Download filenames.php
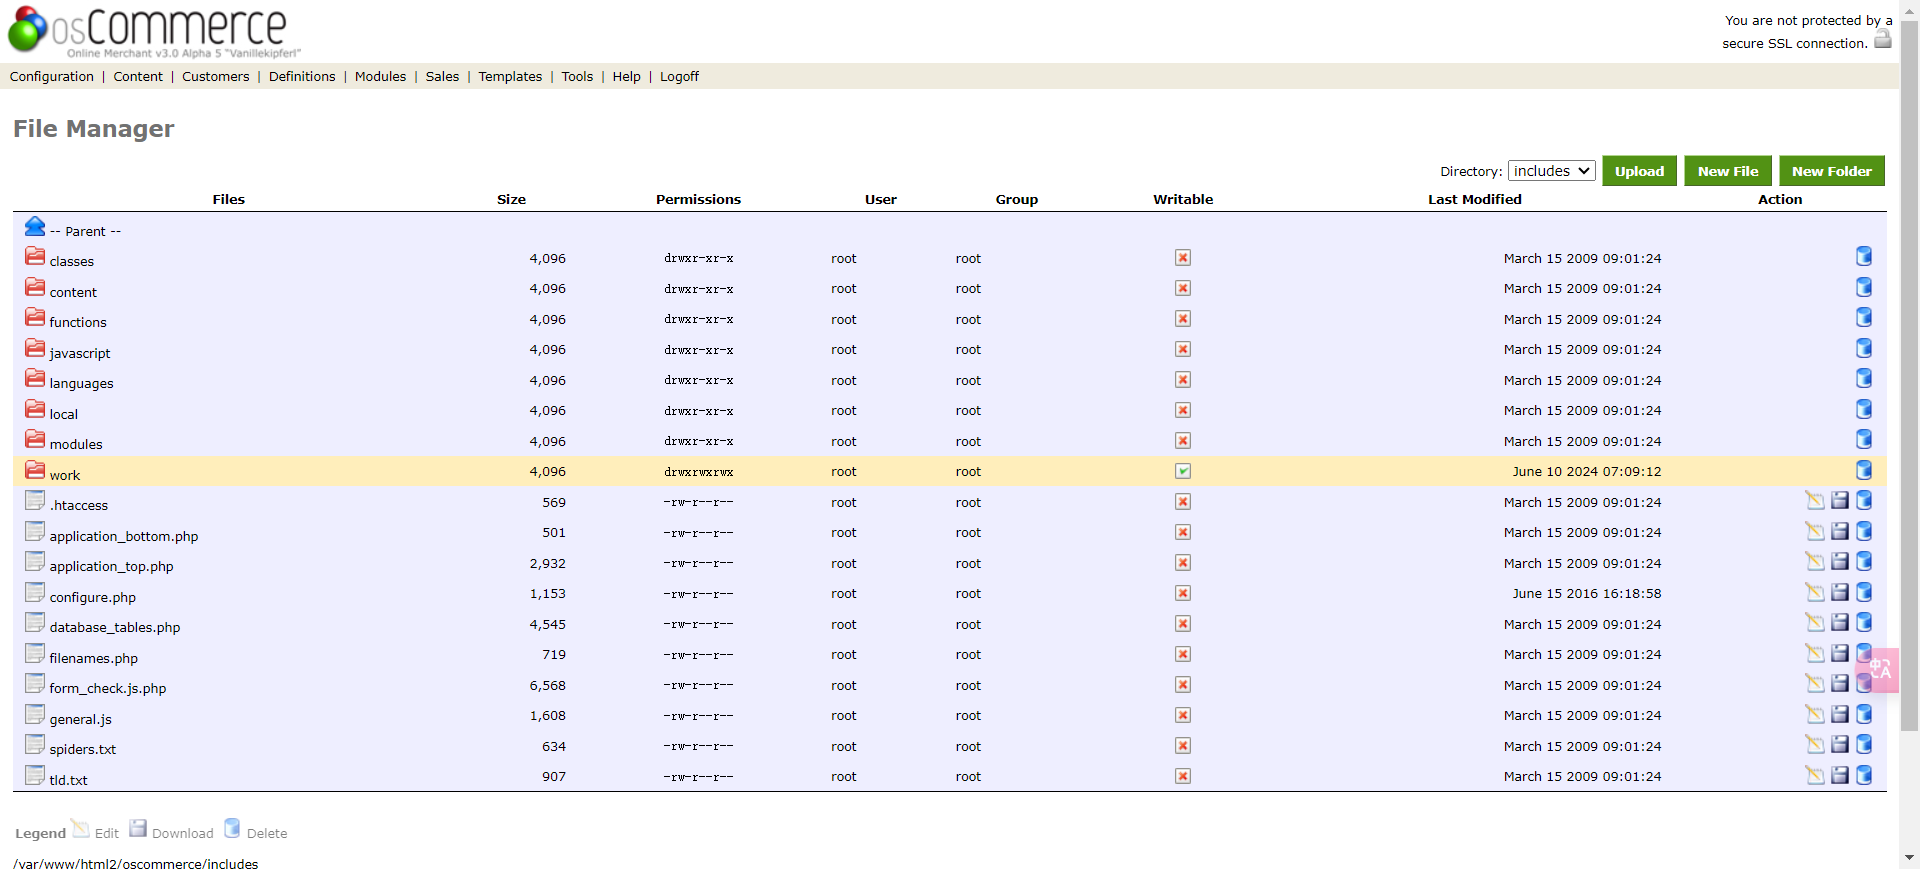Image resolution: width=1920 pixels, height=869 pixels. coord(1840,654)
